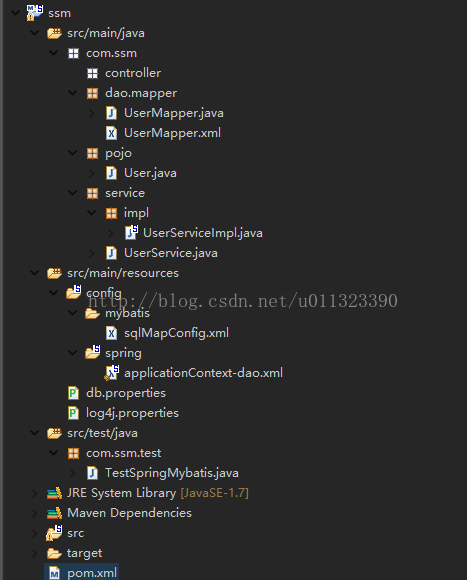The image size is (467, 580).
Task: Expand UserService.java members
Action: (92, 253)
